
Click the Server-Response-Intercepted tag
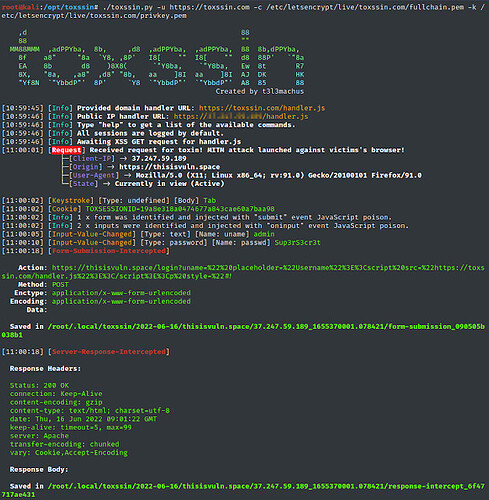(109, 352)
